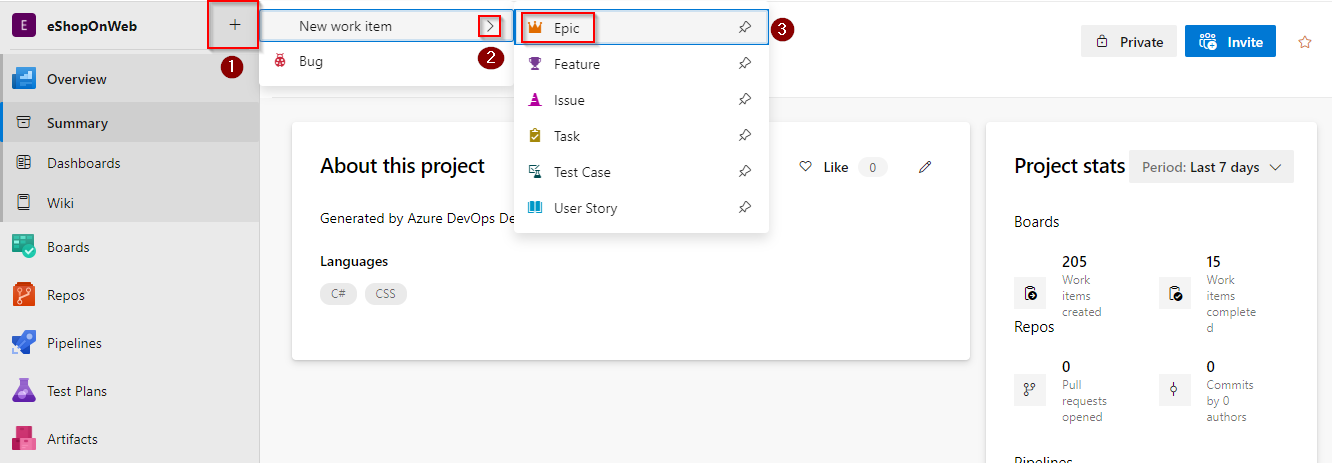Click the Test Plans flask icon

pyautogui.click(x=23, y=391)
